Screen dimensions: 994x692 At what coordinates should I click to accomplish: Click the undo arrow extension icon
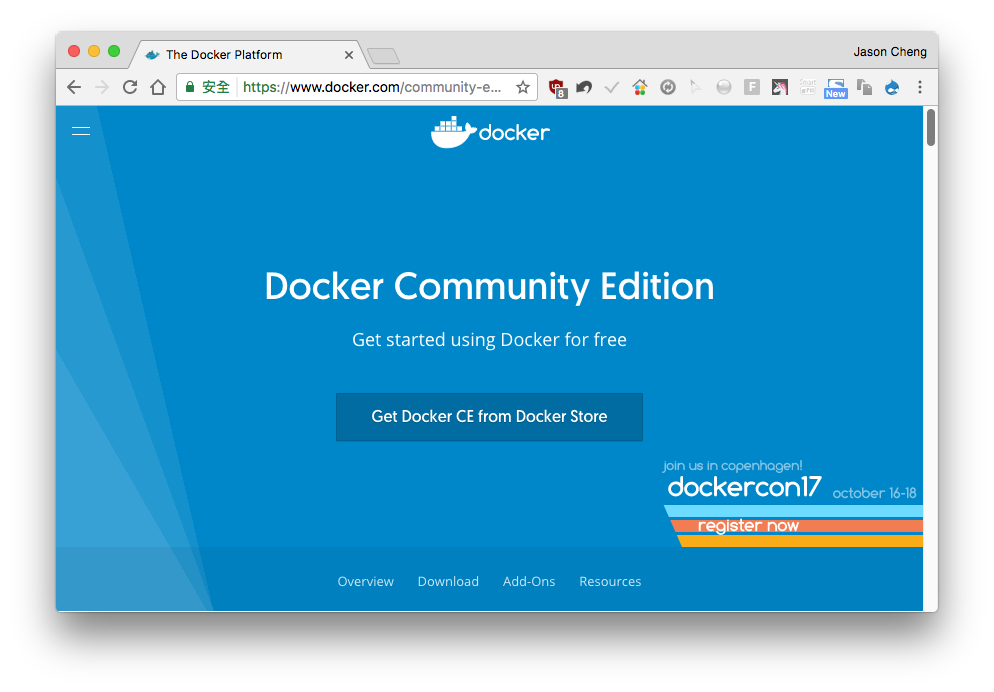click(x=584, y=87)
